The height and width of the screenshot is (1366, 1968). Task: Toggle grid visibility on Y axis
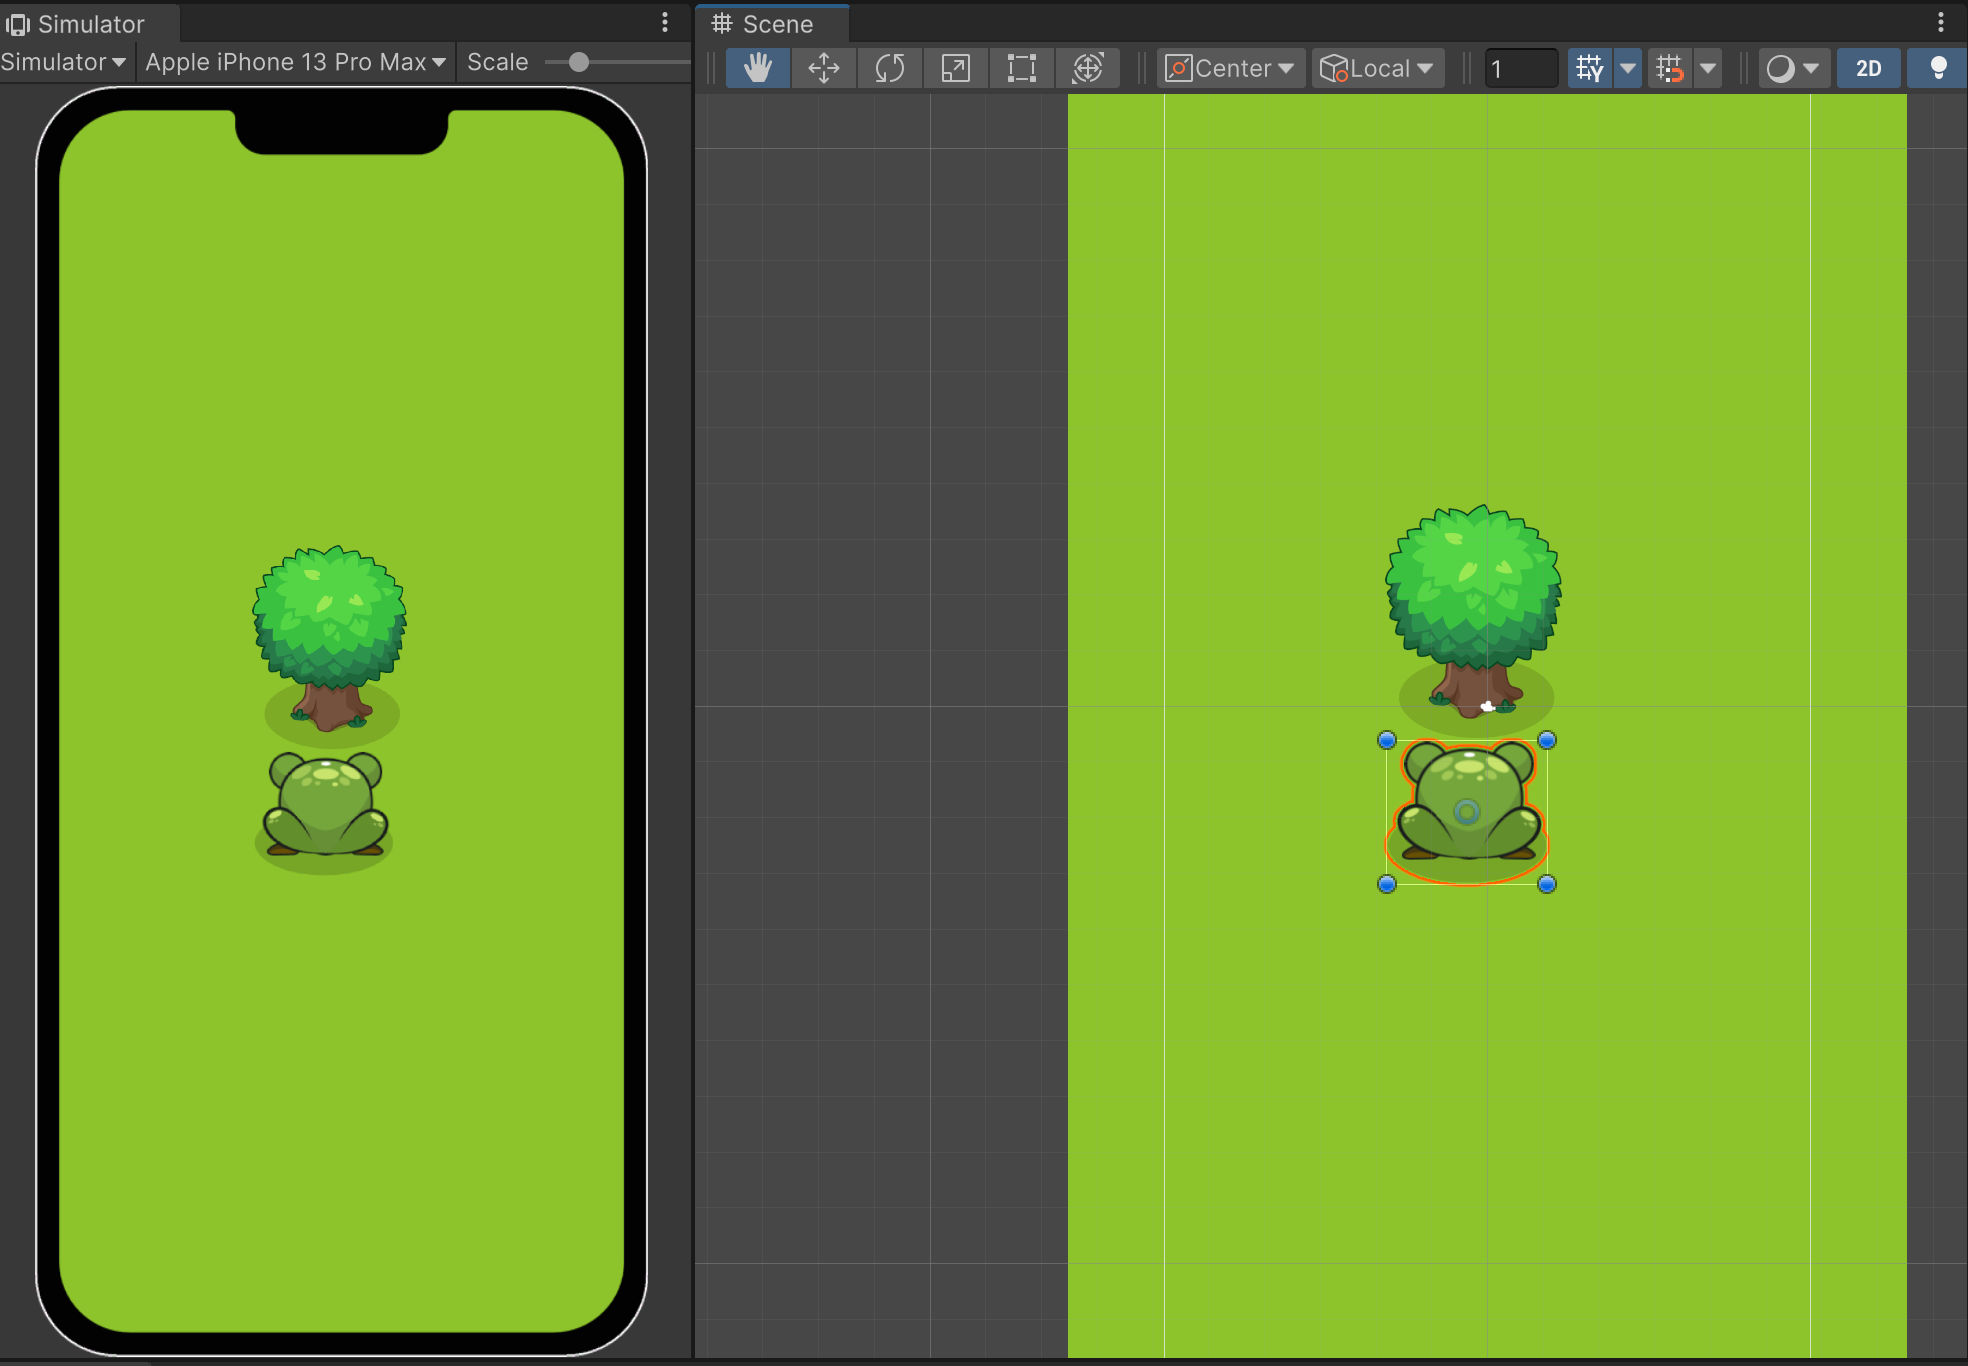(x=1589, y=68)
